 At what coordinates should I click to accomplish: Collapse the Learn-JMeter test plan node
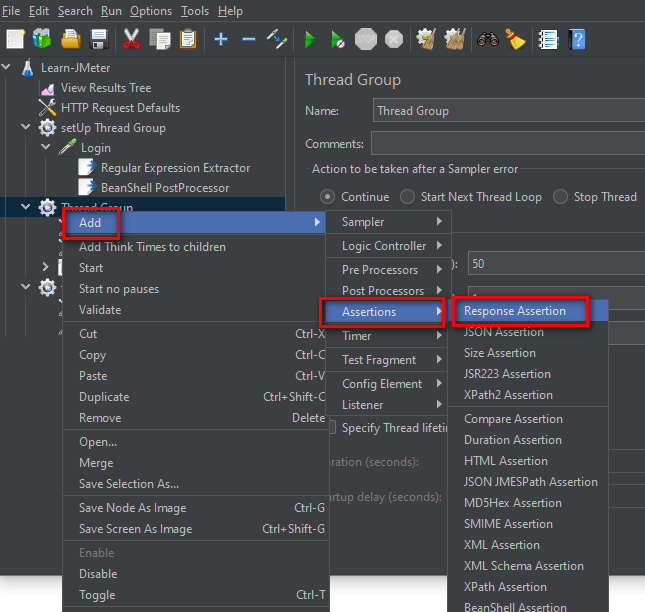click(x=6, y=67)
